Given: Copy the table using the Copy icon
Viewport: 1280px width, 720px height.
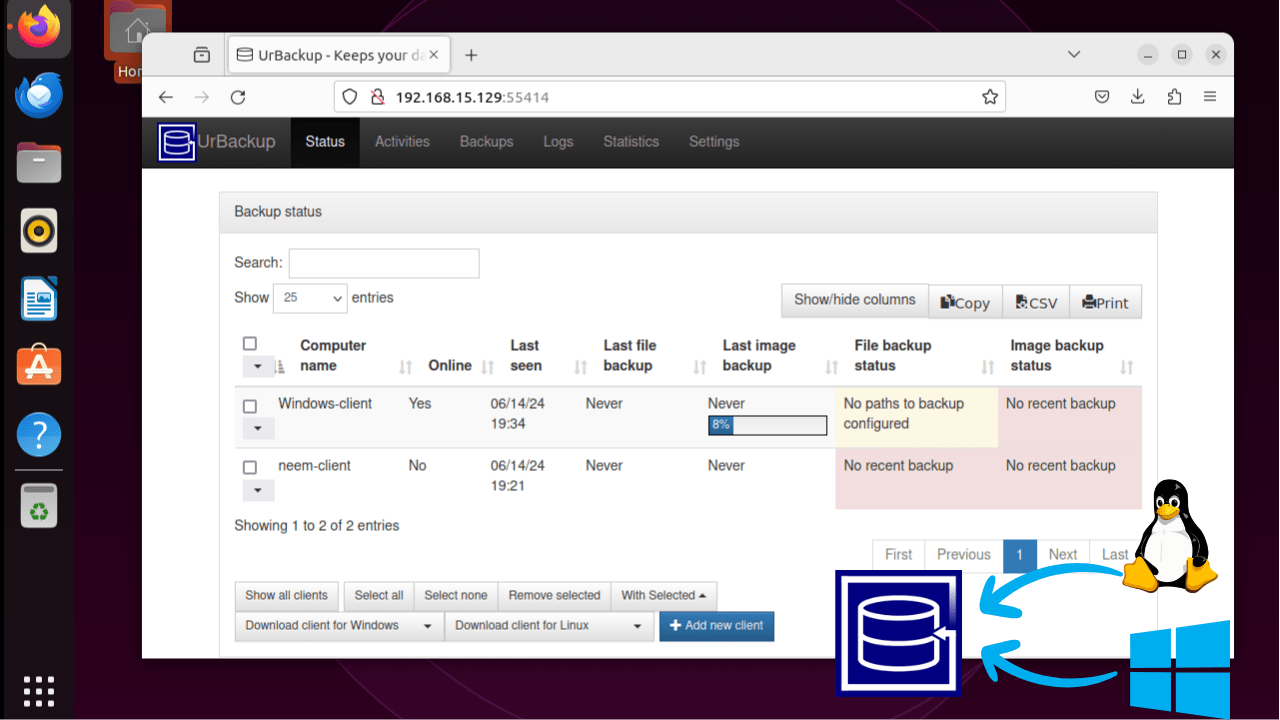Looking at the screenshot, I should pos(964,301).
